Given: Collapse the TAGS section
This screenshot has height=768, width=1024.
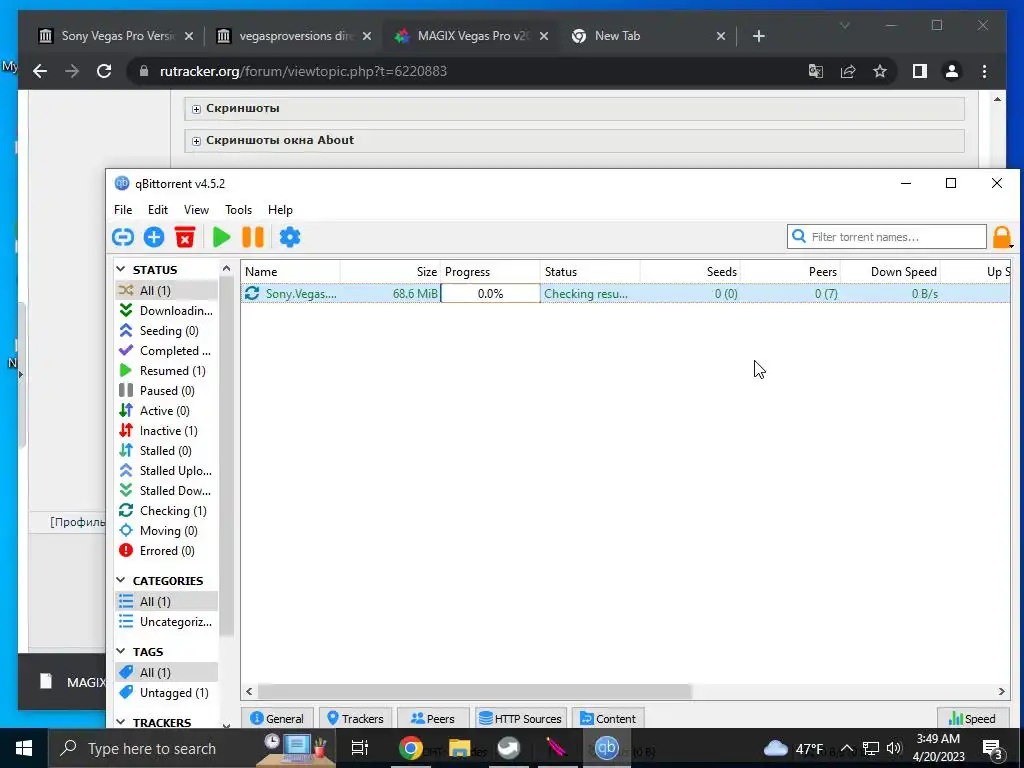Looking at the screenshot, I should pyautogui.click(x=121, y=652).
